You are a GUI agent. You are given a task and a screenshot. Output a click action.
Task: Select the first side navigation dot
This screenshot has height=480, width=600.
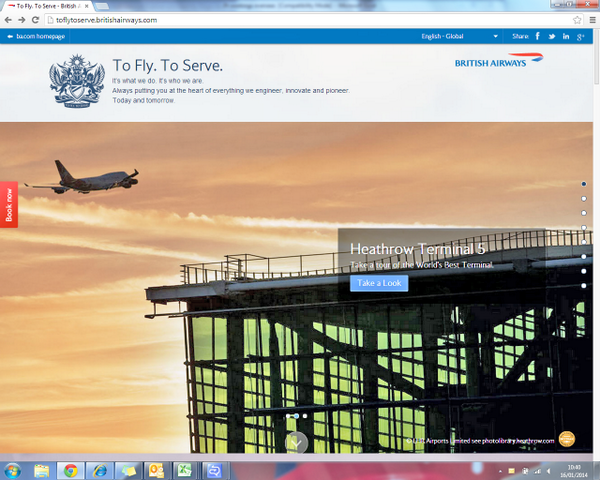coord(584,184)
